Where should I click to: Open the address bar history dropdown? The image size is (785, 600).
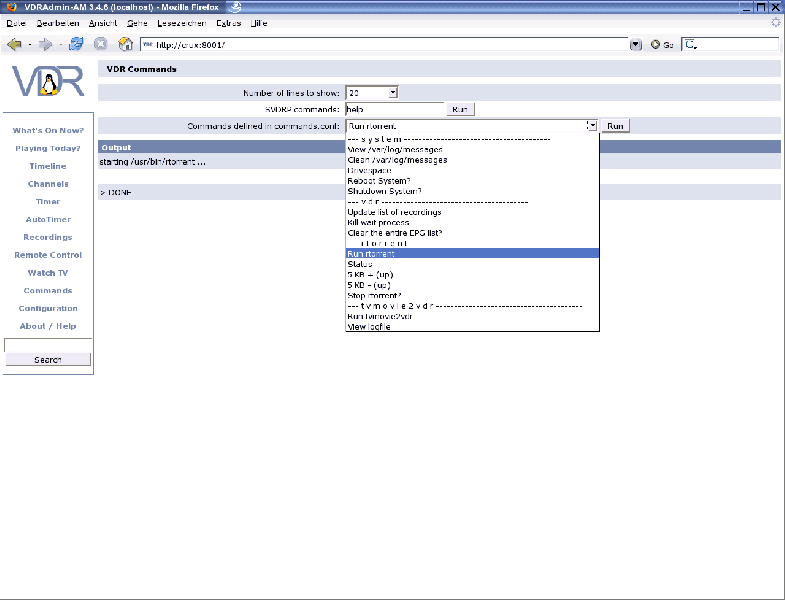click(636, 44)
